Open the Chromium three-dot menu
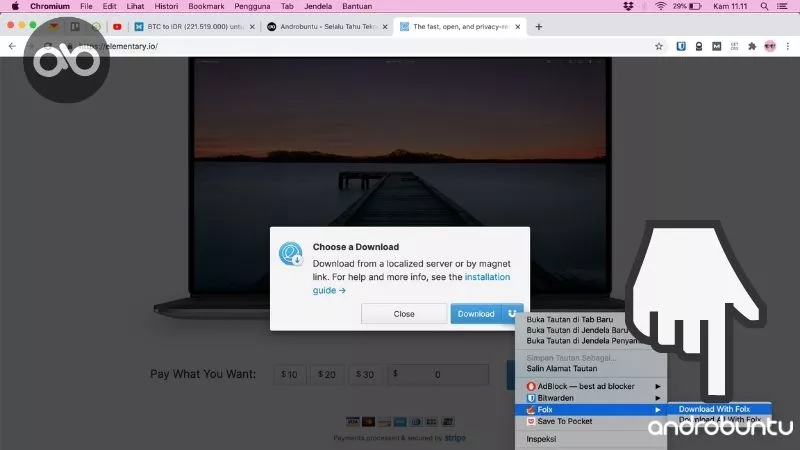 [x=788, y=46]
